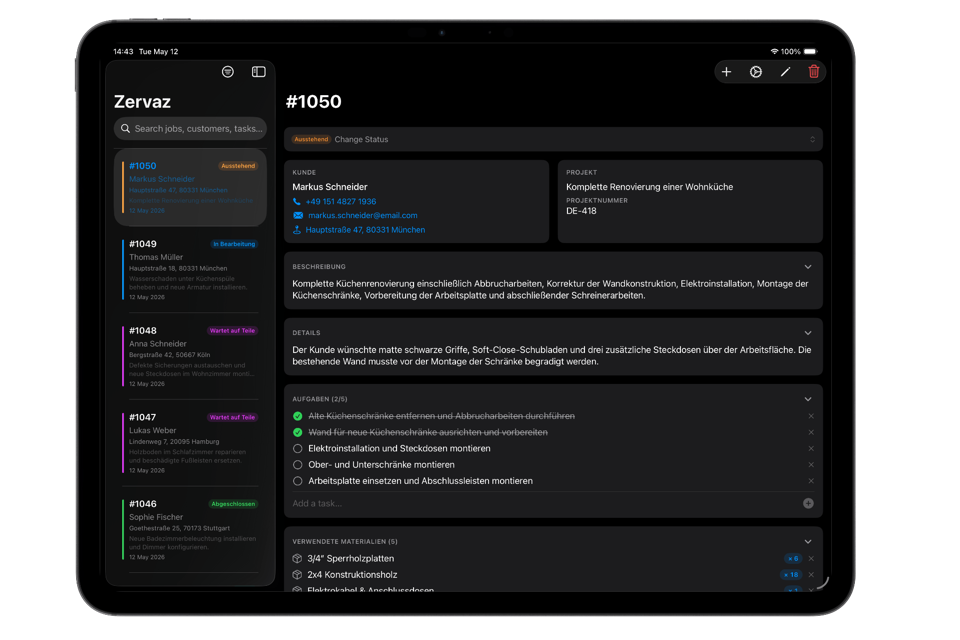Open email markus.schneider@email.com
The width and height of the screenshot is (960, 640).
(362, 216)
